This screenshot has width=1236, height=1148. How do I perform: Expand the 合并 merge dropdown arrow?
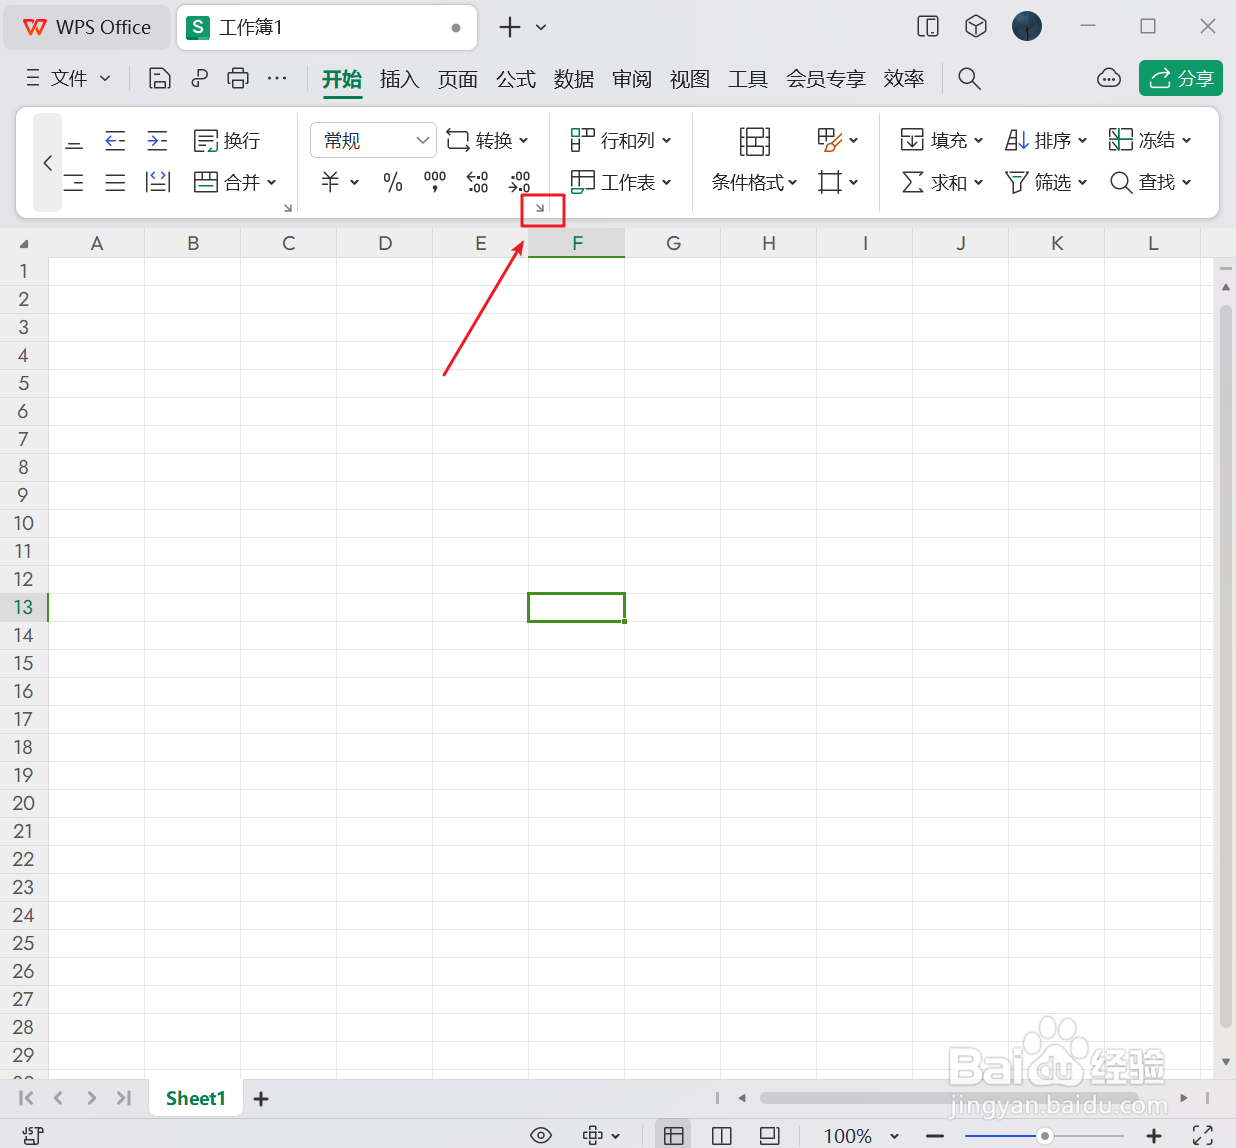tap(272, 182)
